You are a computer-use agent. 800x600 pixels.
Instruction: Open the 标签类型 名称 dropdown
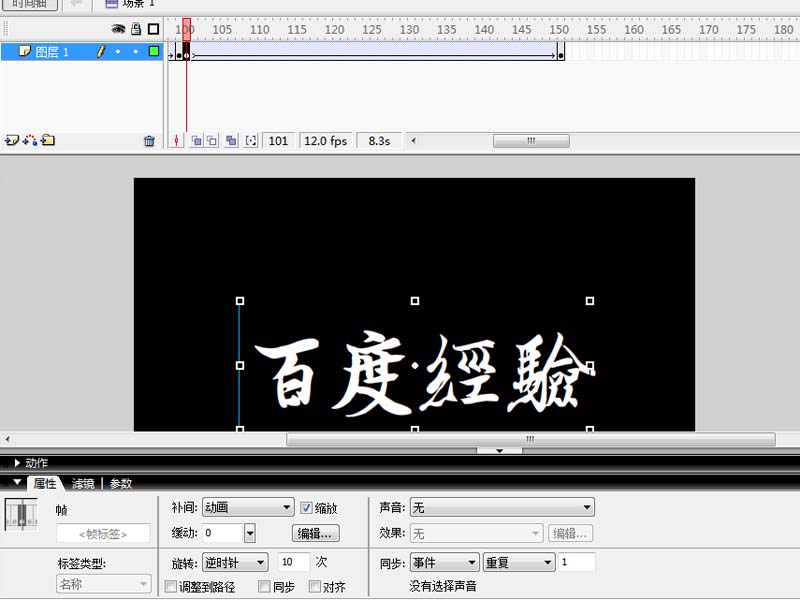pyautogui.click(x=103, y=584)
